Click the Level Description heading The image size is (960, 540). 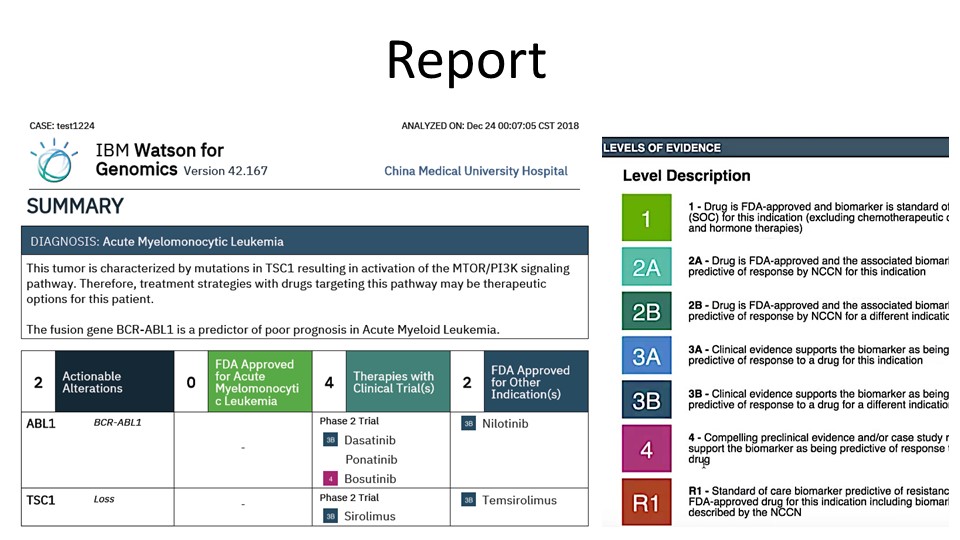(x=686, y=176)
